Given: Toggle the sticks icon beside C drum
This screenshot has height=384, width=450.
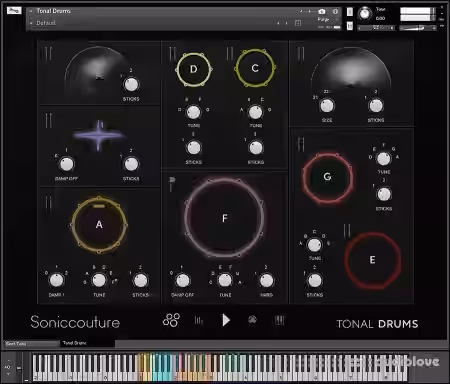Looking at the screenshot, I should click(x=230, y=54).
